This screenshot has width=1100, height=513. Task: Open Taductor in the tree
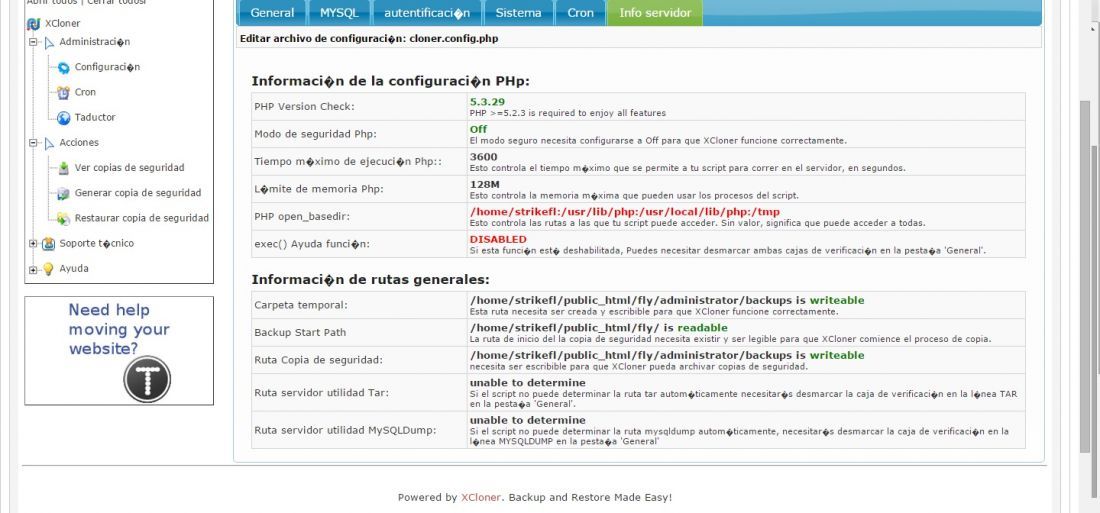pyautogui.click(x=95, y=117)
